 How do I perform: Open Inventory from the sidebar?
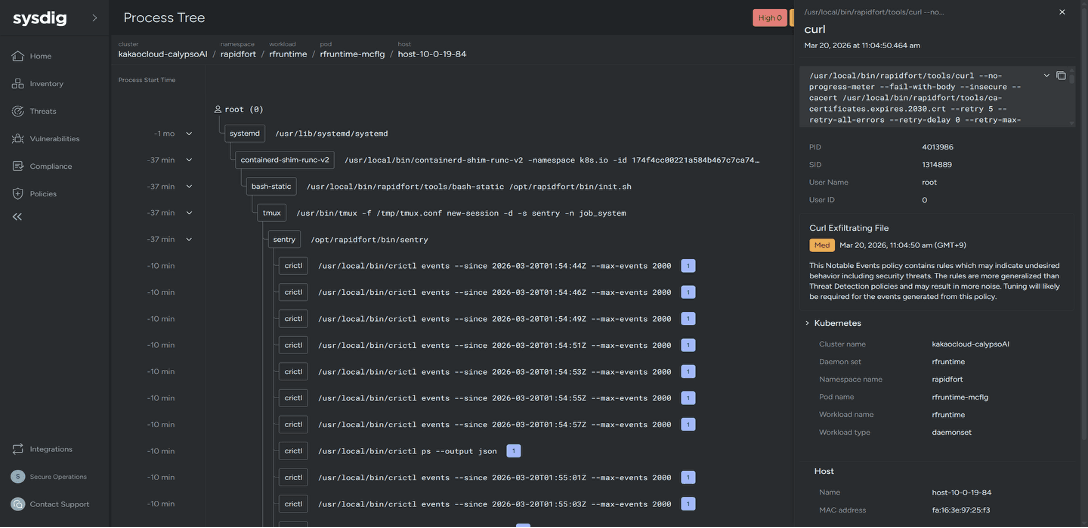[x=46, y=84]
